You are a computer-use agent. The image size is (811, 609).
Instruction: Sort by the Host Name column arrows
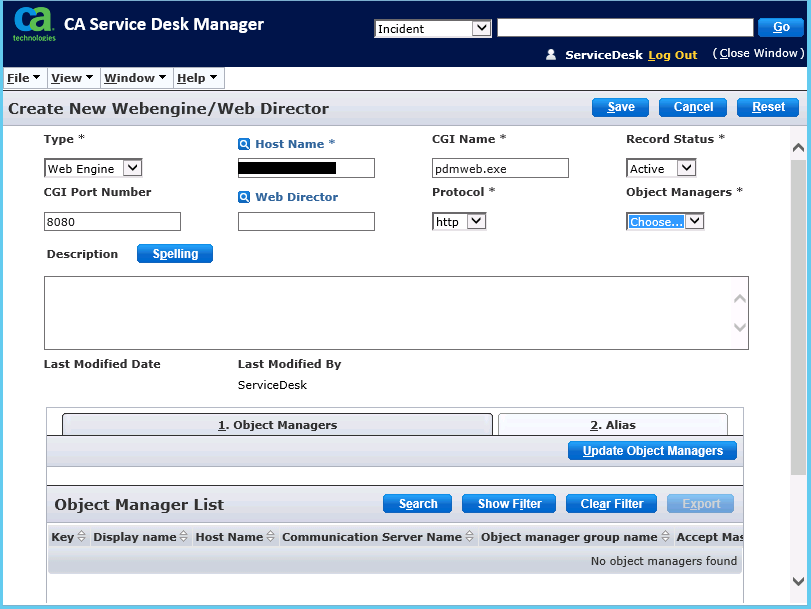click(x=271, y=537)
